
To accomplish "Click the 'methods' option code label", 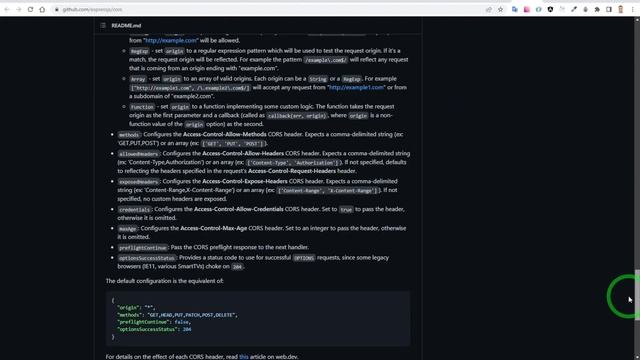I will point(129,135).
